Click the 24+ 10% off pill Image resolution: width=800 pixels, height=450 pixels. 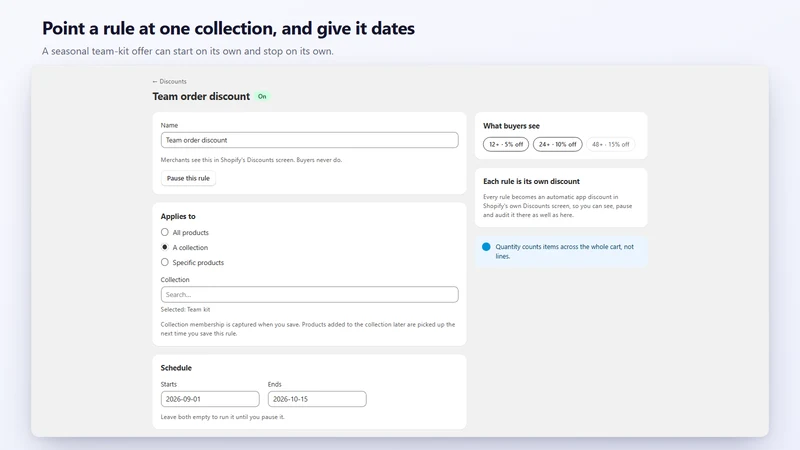click(557, 144)
